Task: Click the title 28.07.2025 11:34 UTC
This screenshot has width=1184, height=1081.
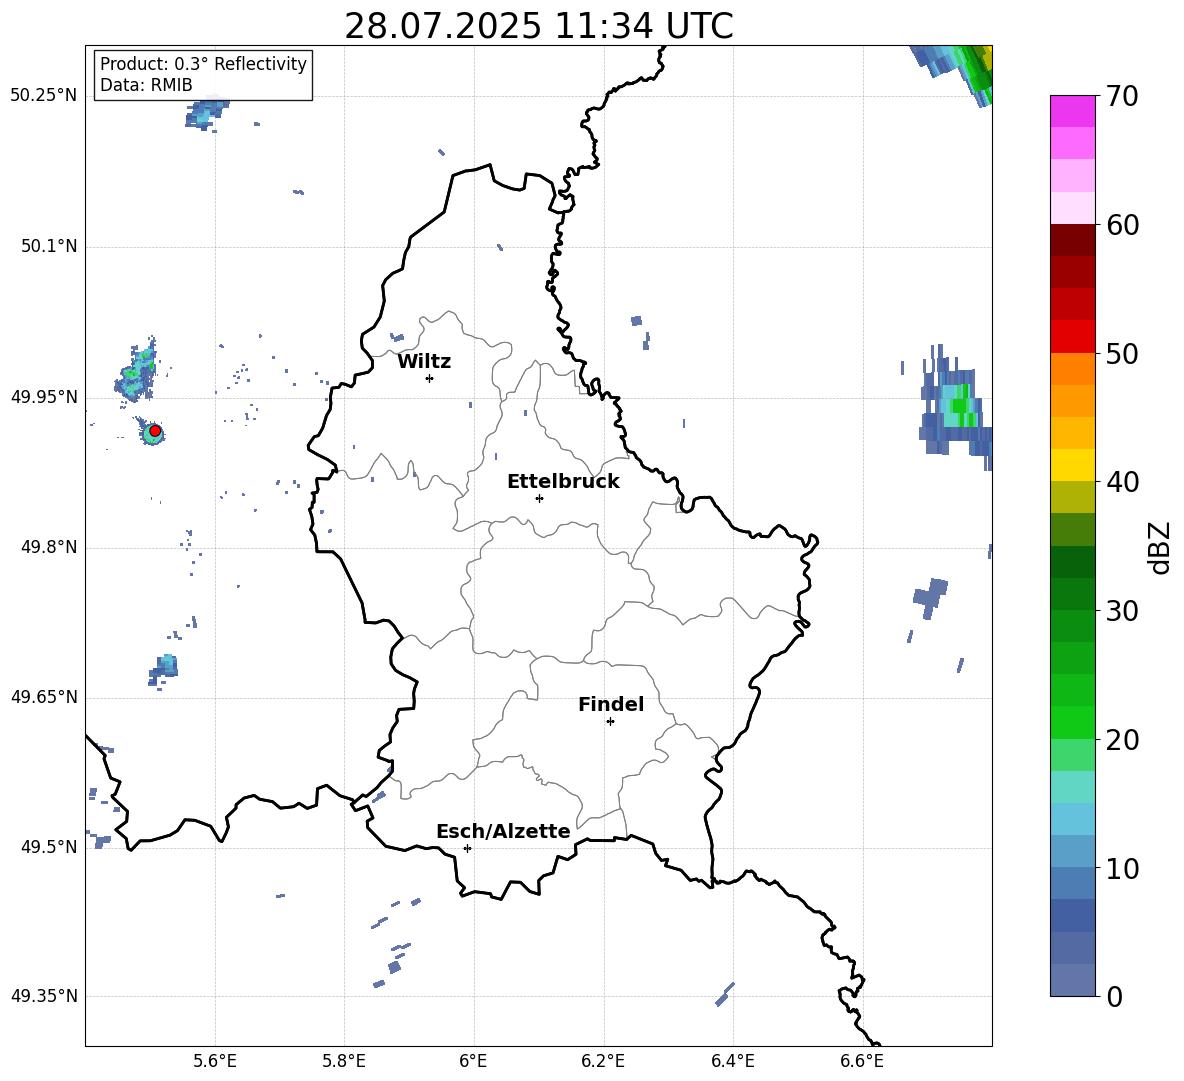Action: [538, 26]
